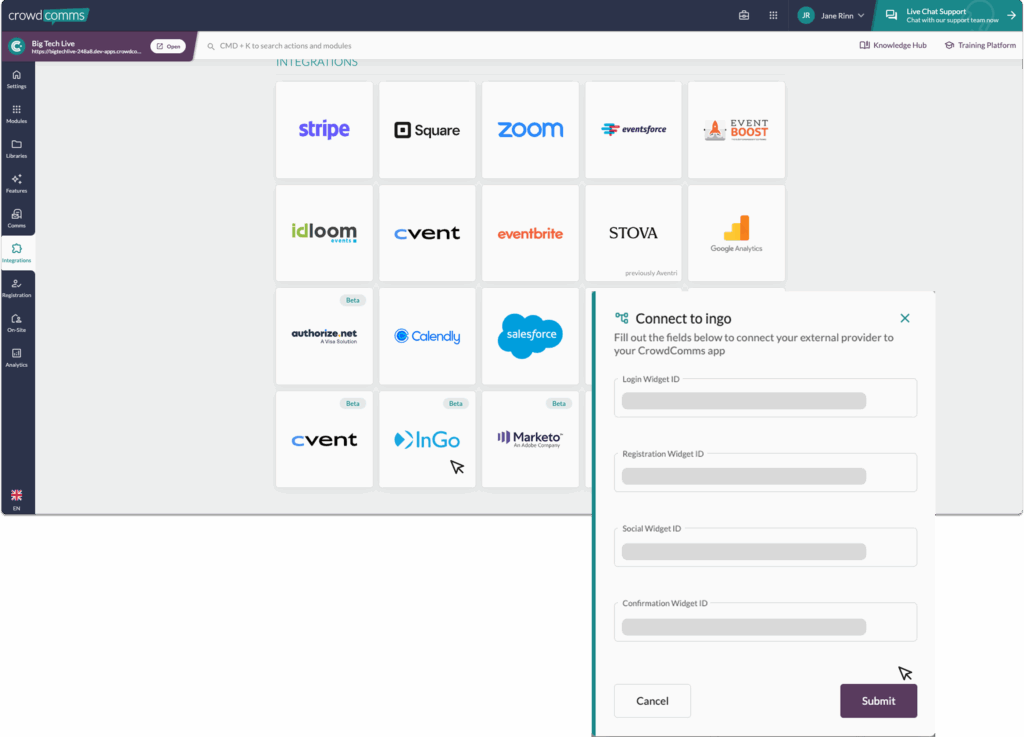Viewport: 1024px width, 737px height.
Task: Select the Stripe integration tile
Action: (x=324, y=130)
